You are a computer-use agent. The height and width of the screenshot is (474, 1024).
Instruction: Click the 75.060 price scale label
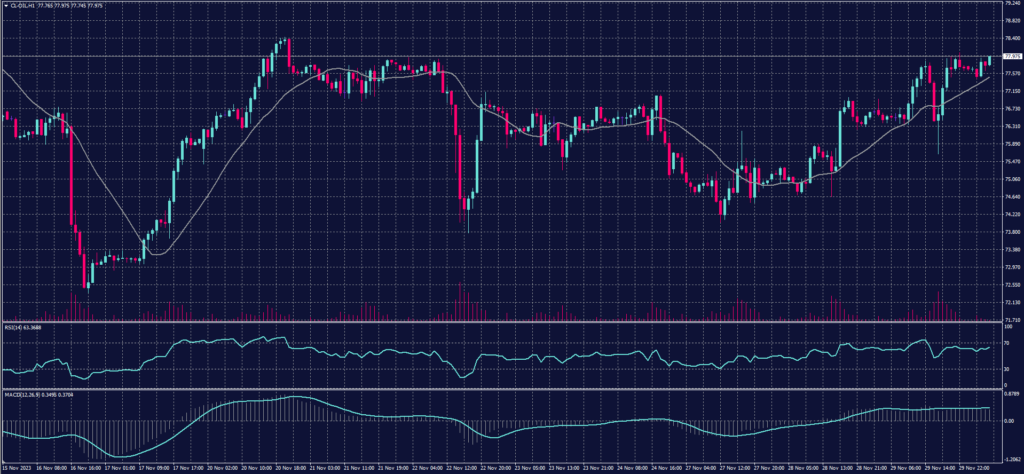pos(1010,179)
